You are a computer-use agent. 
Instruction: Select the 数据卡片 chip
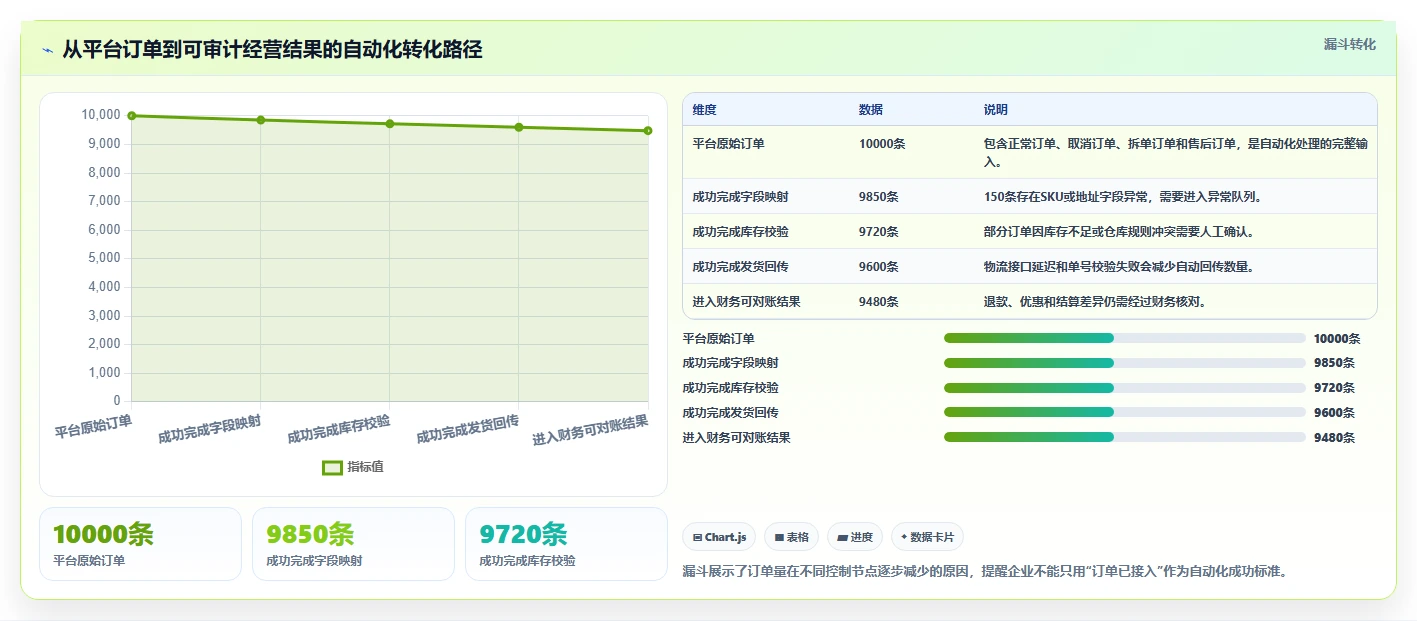[x=927, y=537]
